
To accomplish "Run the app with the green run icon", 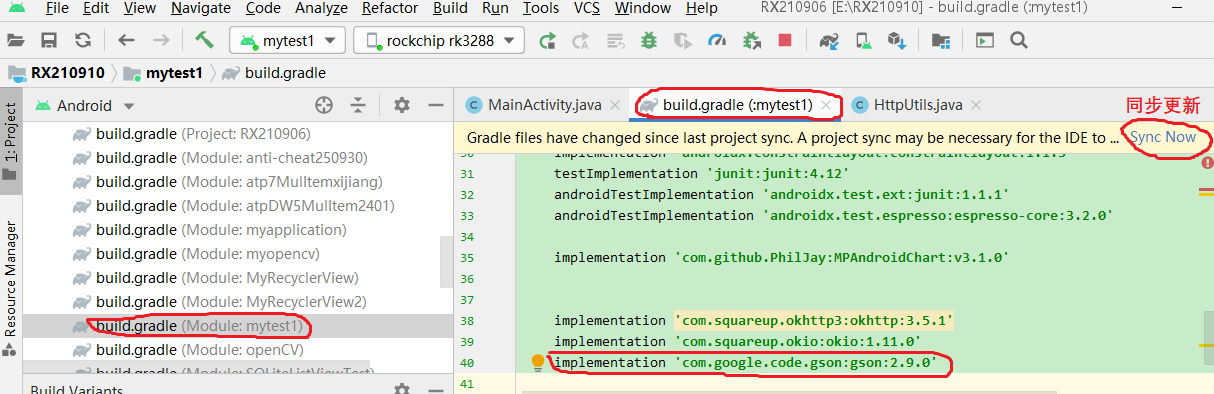I will 547,41.
